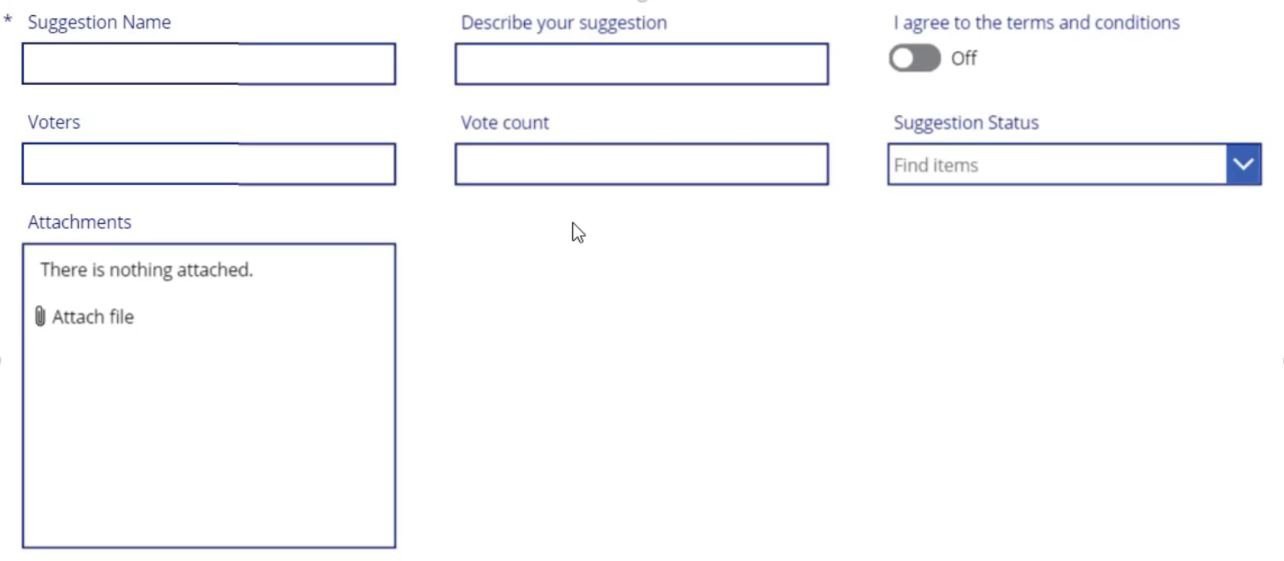Toggle the terms and conditions switch
Screen dimensions: 1284x561
pos(915,58)
